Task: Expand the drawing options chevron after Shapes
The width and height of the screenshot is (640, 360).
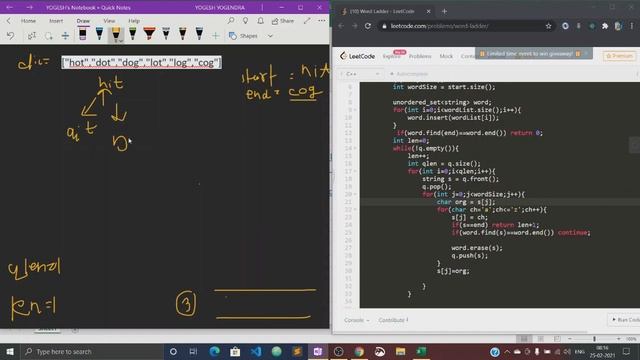Action: click(x=270, y=36)
